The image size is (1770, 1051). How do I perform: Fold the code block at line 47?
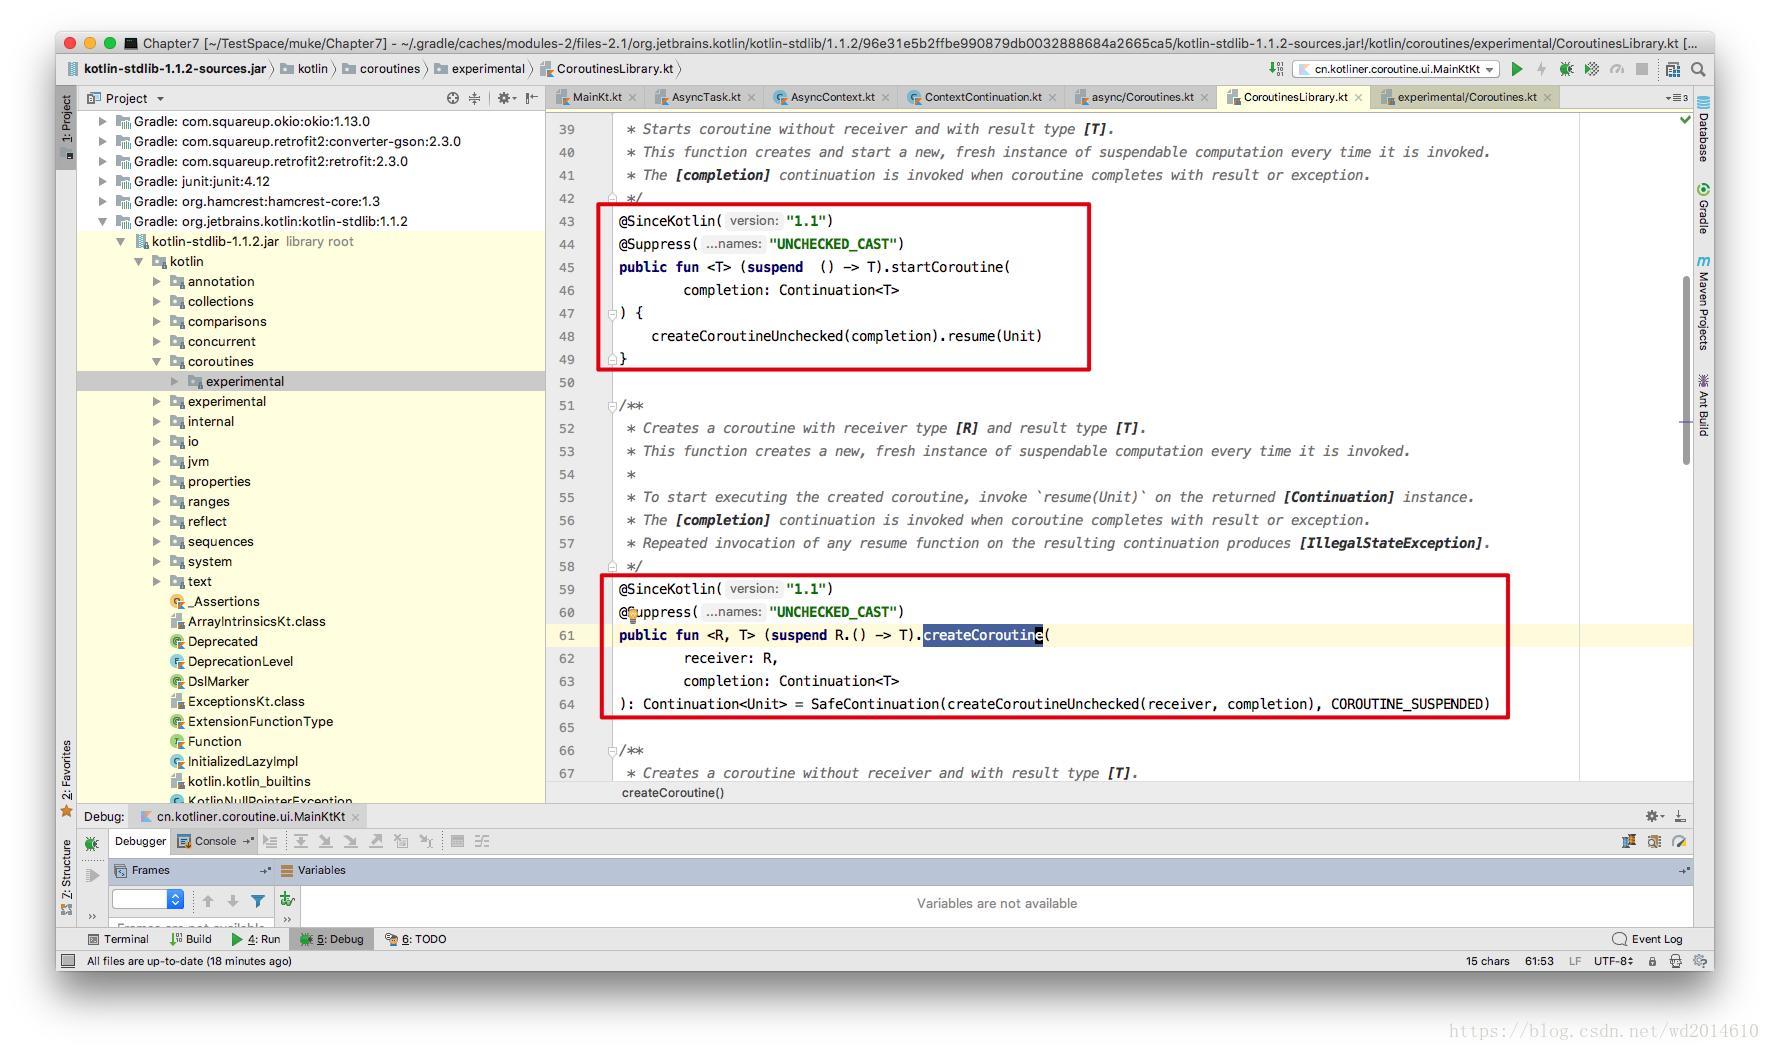coord(612,314)
